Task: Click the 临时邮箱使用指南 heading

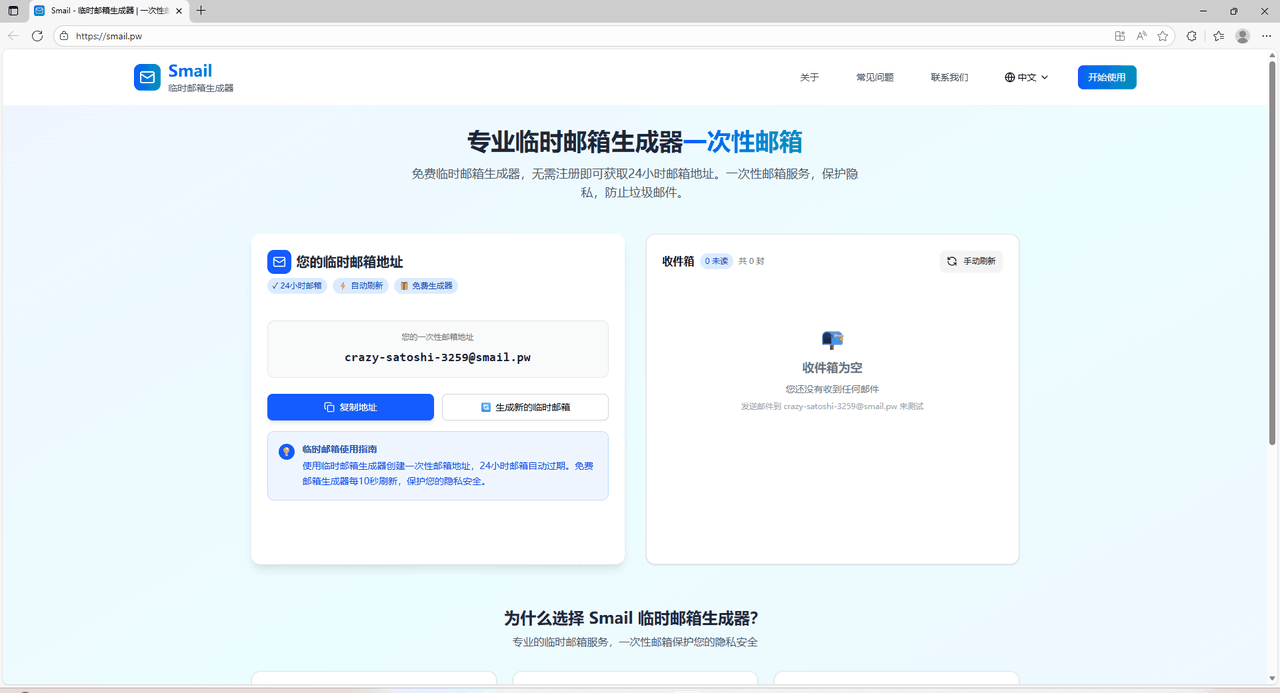Action: coord(339,450)
